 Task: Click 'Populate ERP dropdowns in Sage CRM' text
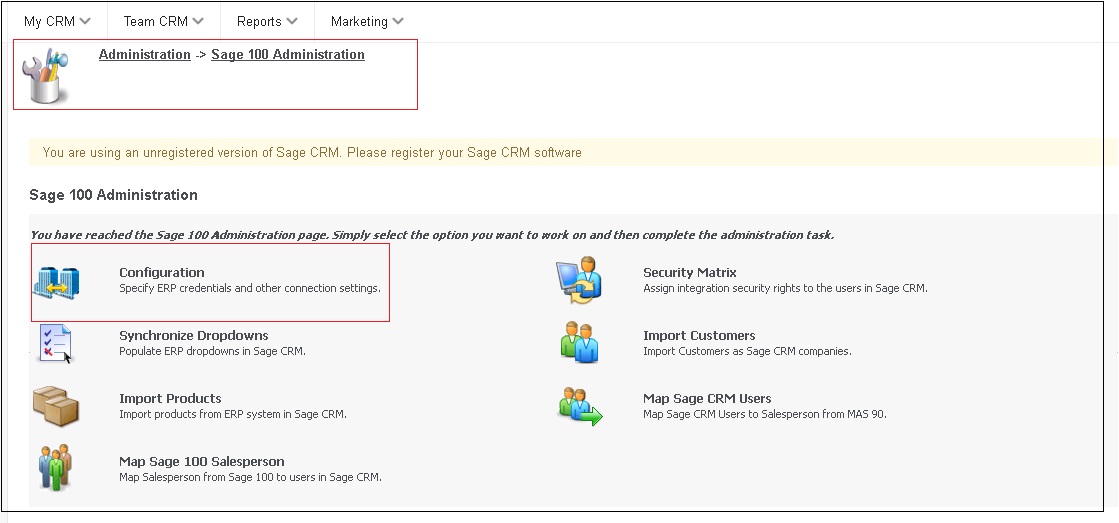[212, 351]
